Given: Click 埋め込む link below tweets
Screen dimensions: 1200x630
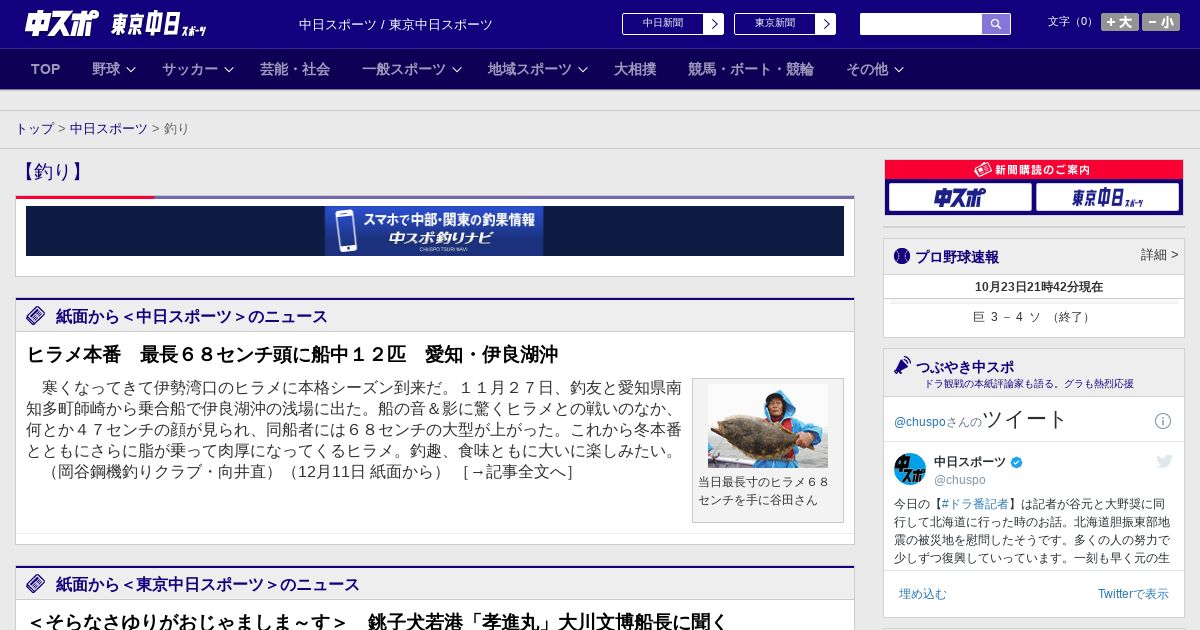Looking at the screenshot, I should point(922,594).
